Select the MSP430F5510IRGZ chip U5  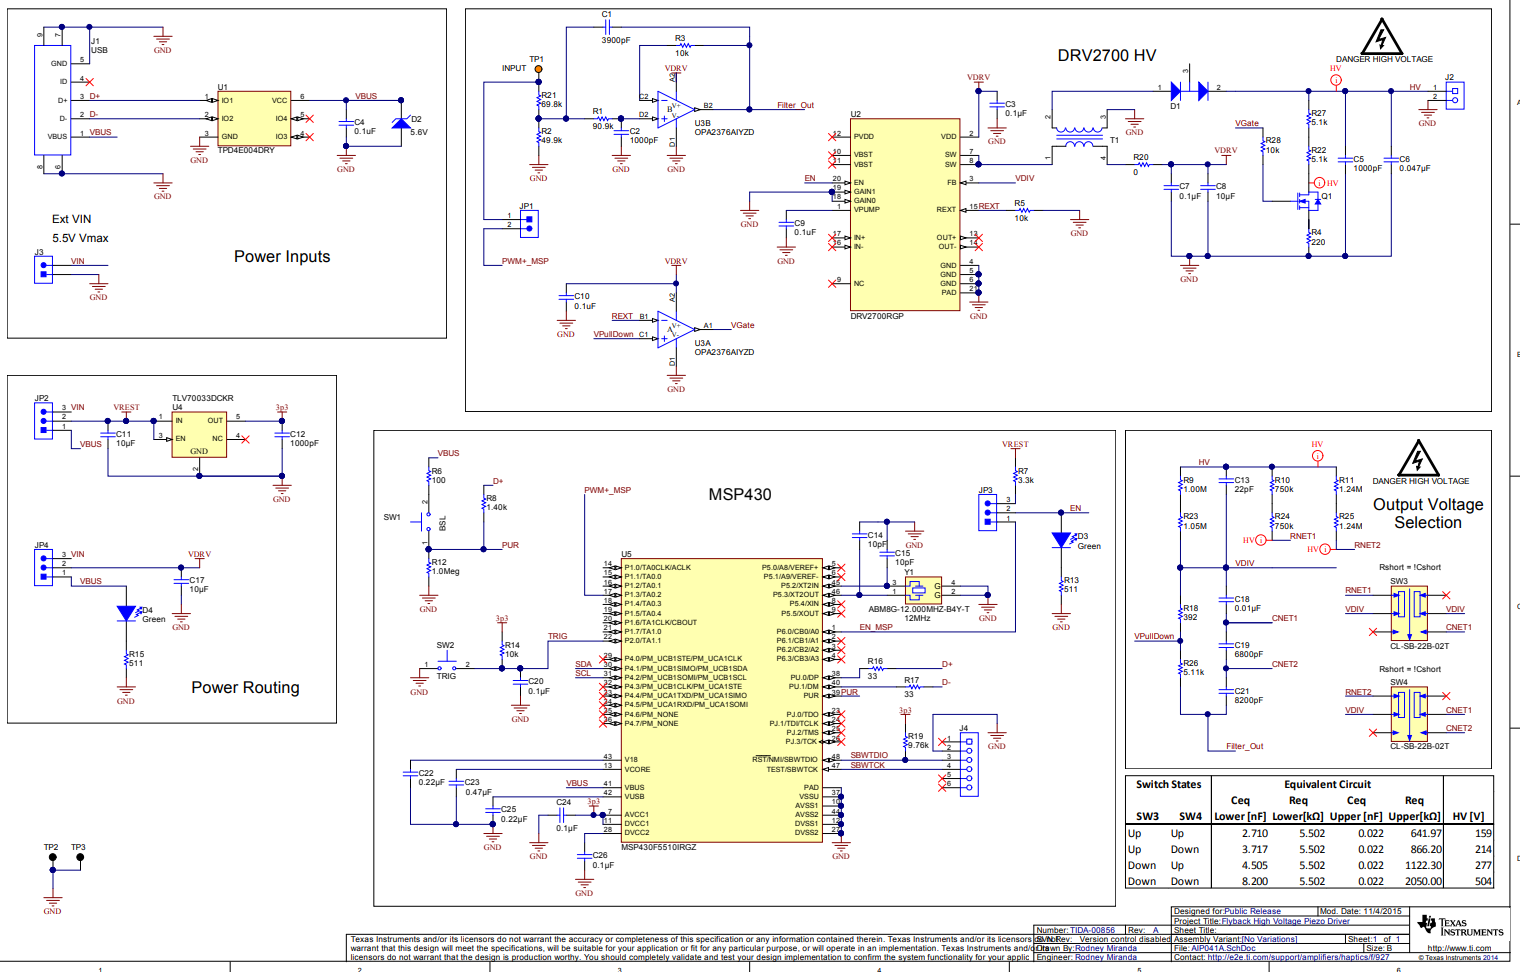(718, 700)
